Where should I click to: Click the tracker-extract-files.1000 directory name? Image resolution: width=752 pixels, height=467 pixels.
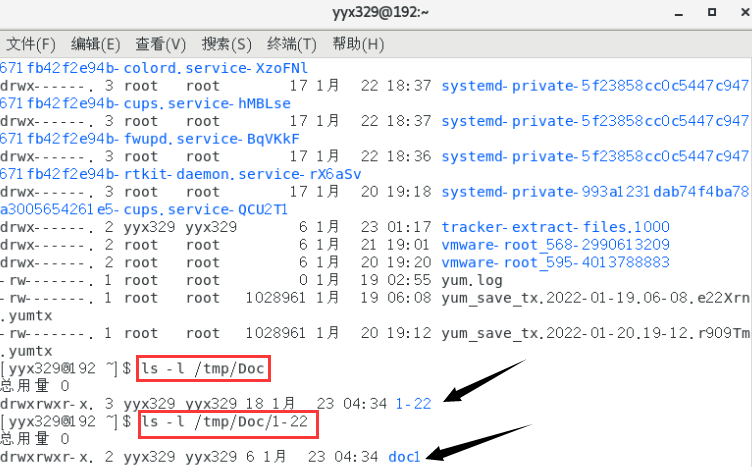click(555, 227)
